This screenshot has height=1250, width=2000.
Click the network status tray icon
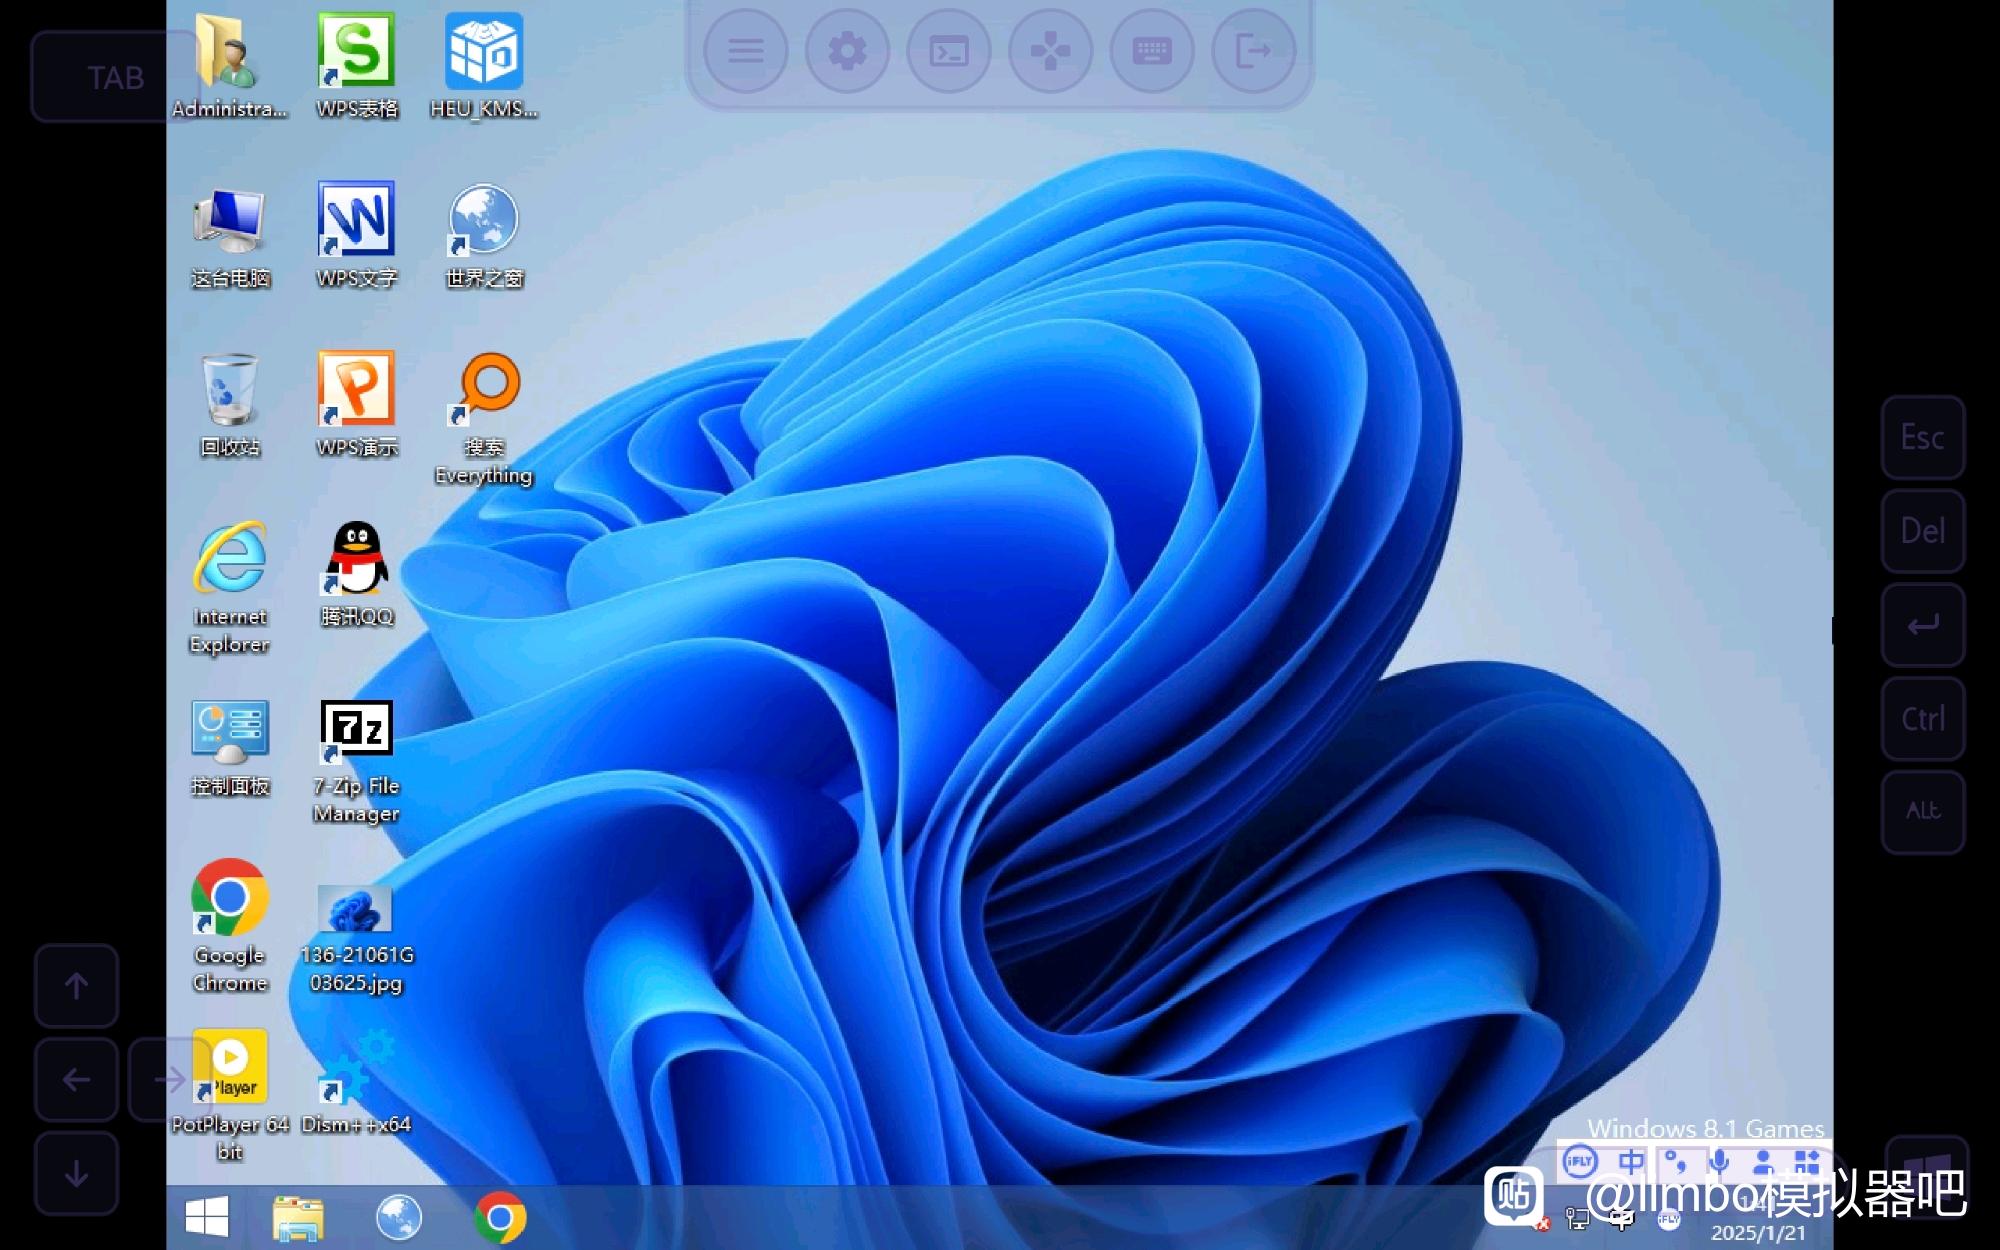click(x=1577, y=1219)
